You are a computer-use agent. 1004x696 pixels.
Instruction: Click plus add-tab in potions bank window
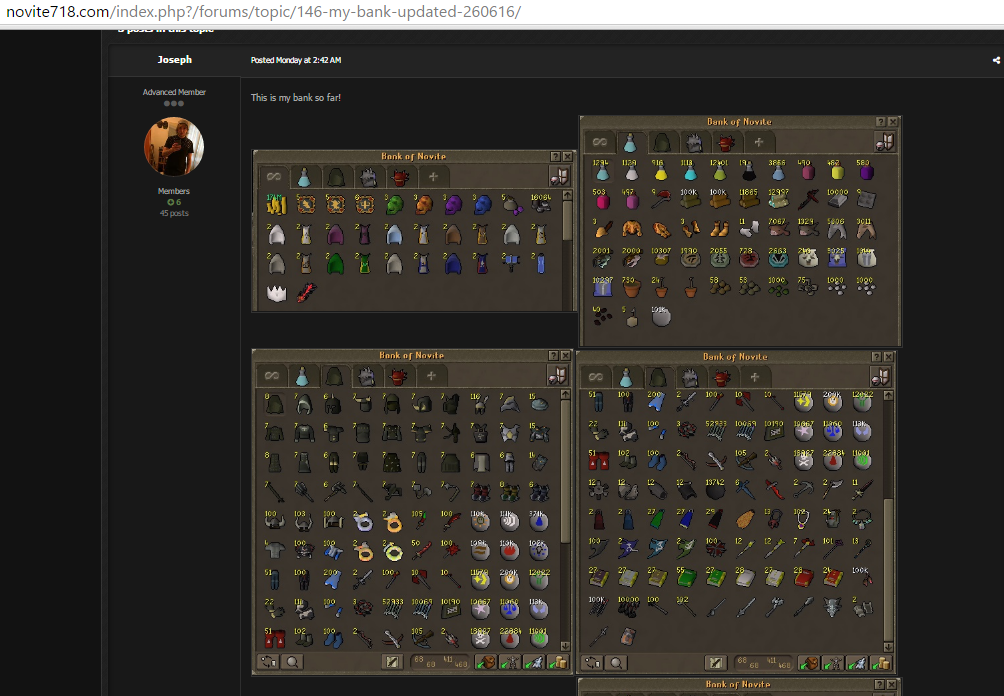coord(758,142)
